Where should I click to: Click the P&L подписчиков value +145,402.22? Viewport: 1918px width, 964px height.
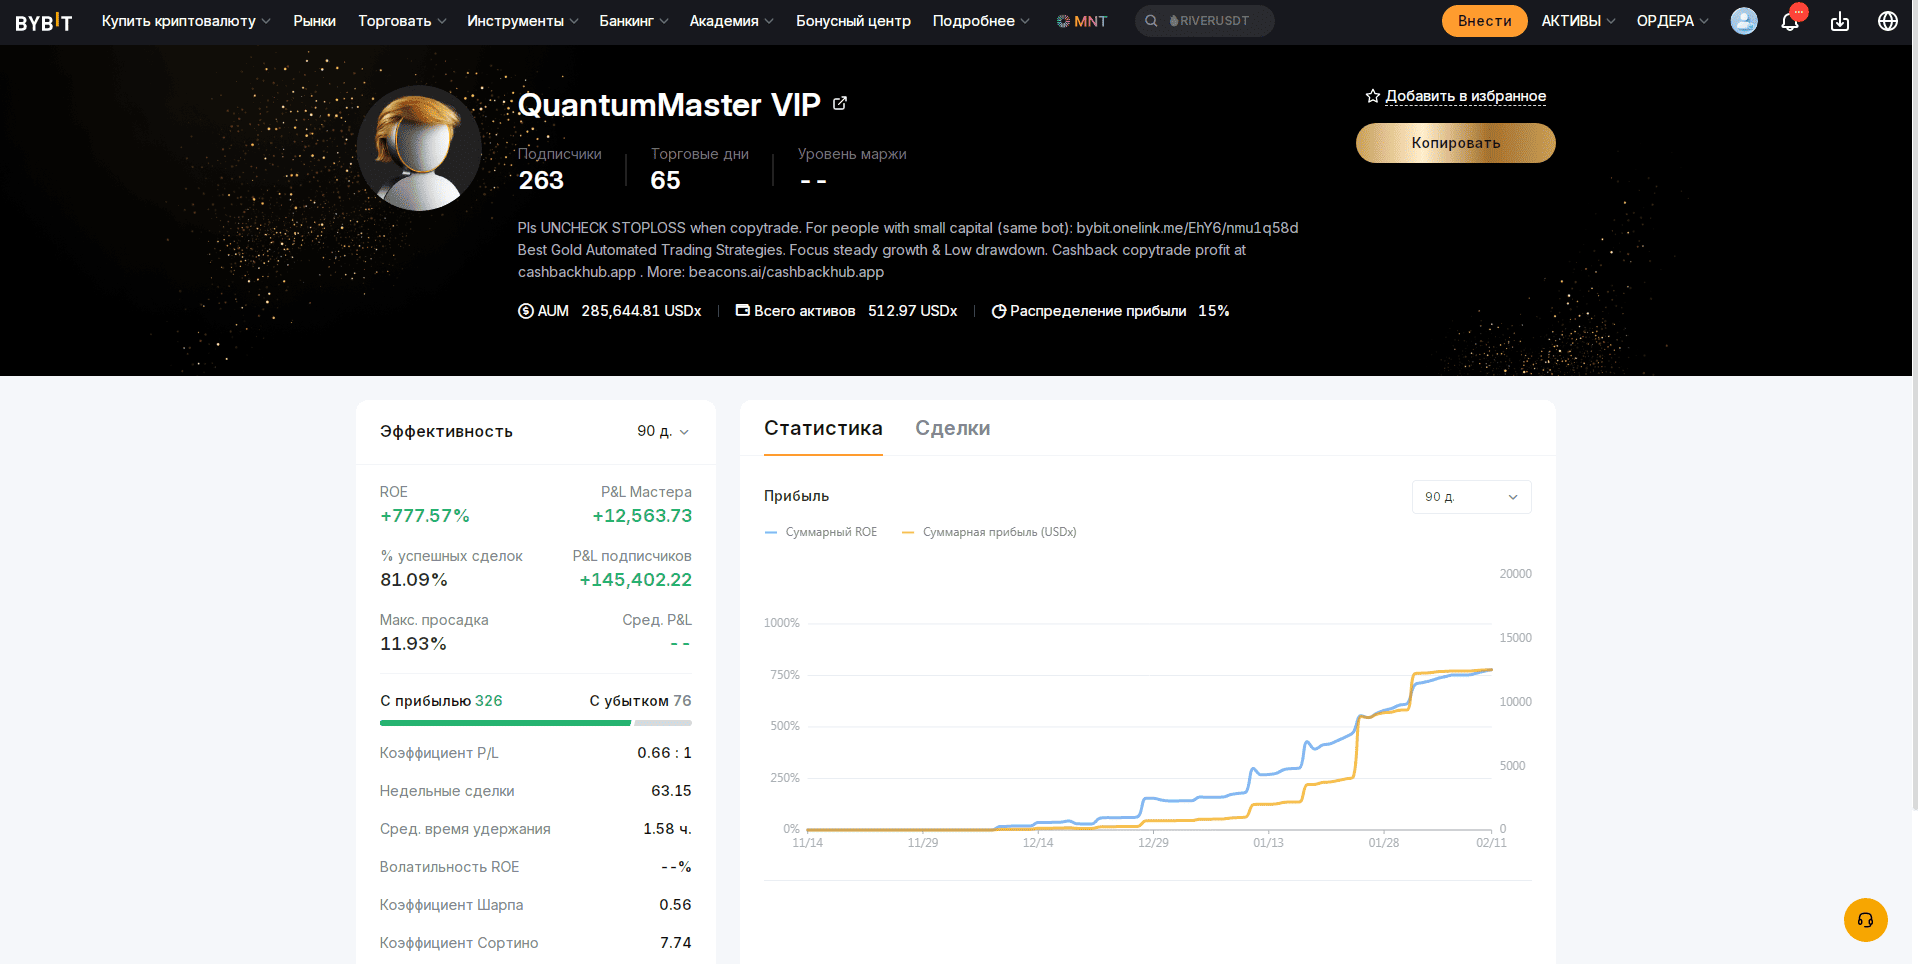point(635,580)
